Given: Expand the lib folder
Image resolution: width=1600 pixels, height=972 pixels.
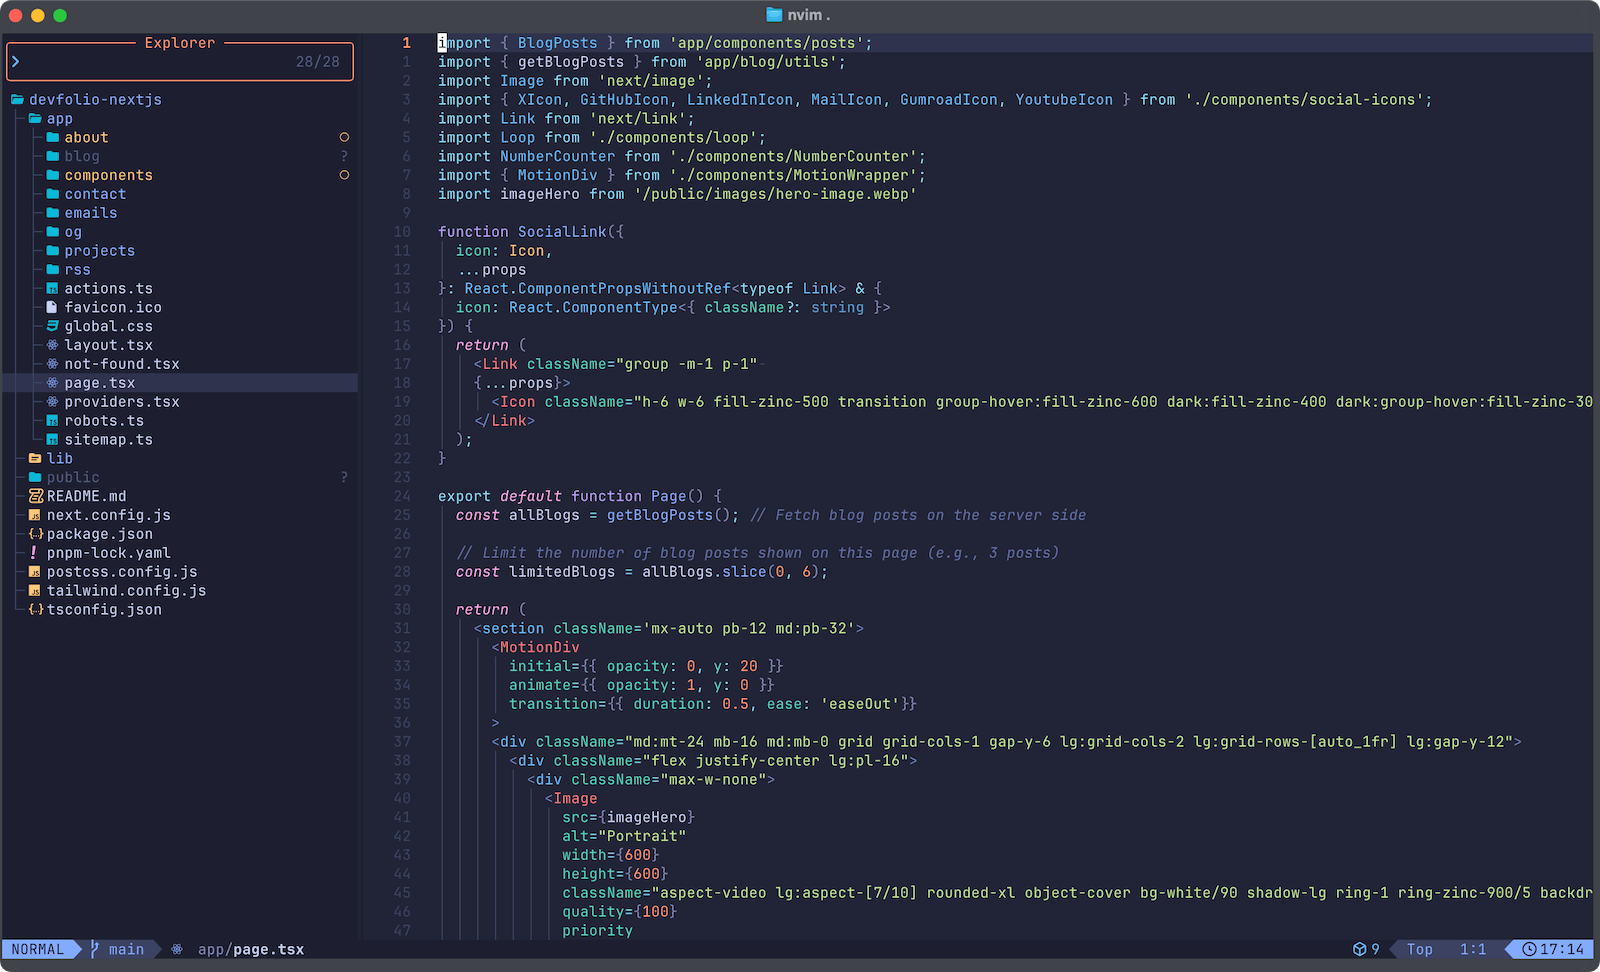Looking at the screenshot, I should 60,459.
